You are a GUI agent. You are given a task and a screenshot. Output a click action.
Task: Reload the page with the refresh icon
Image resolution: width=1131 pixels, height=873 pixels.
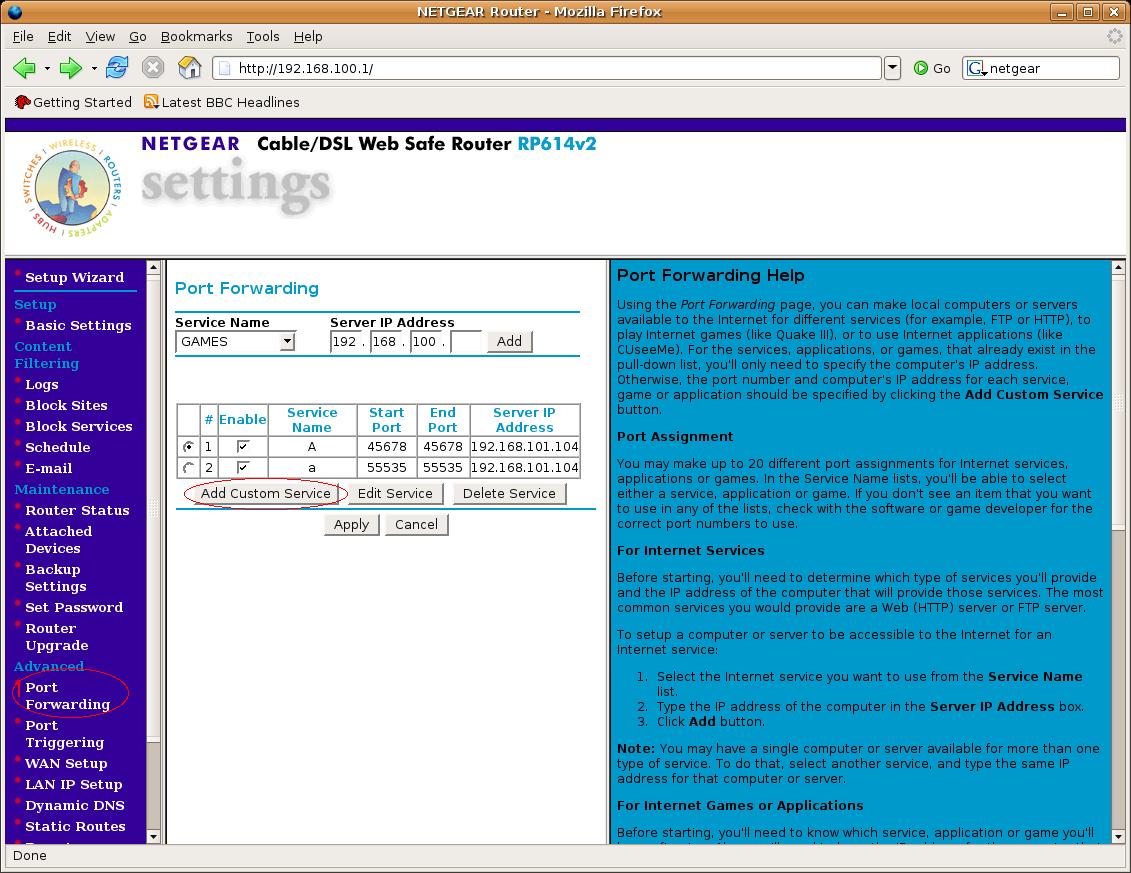click(117, 68)
